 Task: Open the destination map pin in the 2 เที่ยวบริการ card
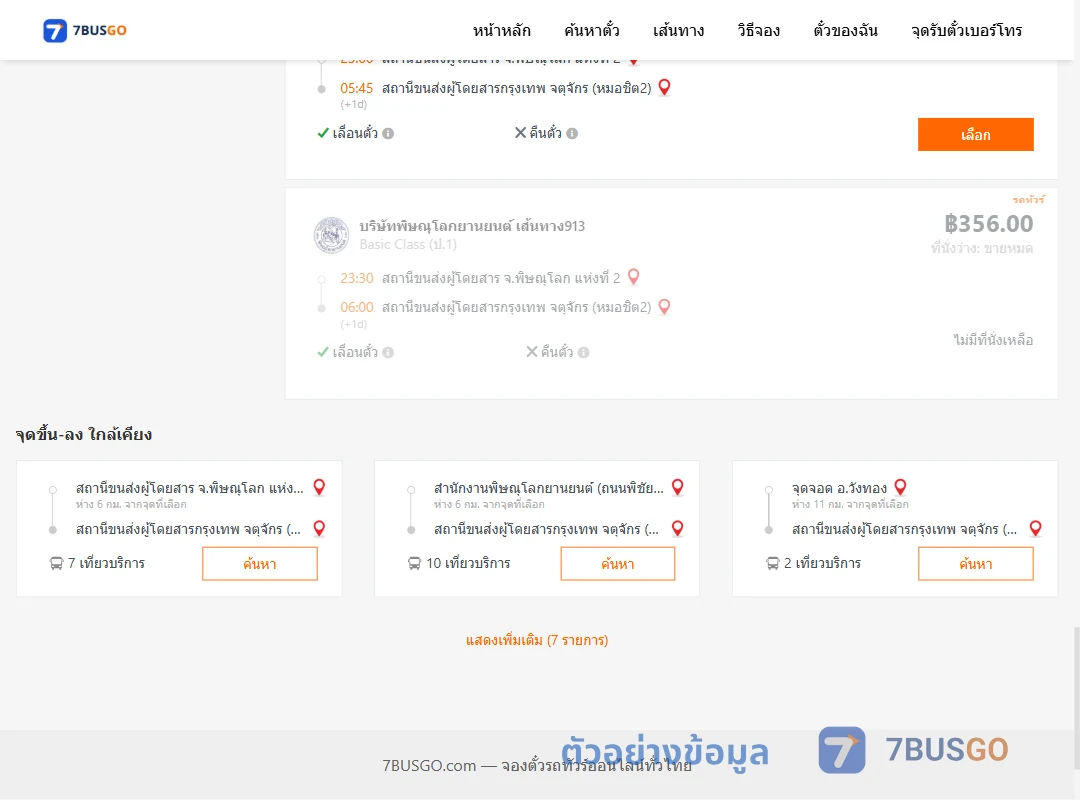click(1035, 529)
